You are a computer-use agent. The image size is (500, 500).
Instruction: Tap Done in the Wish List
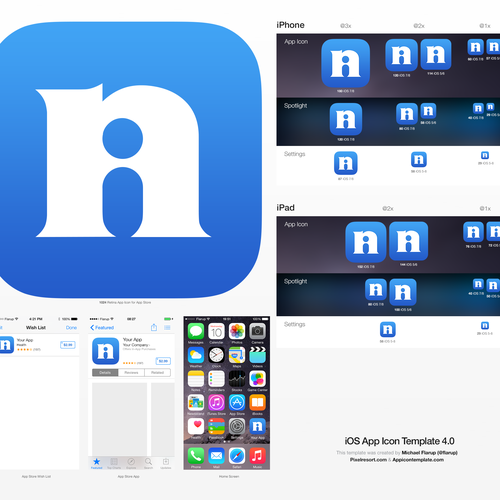coord(71,328)
